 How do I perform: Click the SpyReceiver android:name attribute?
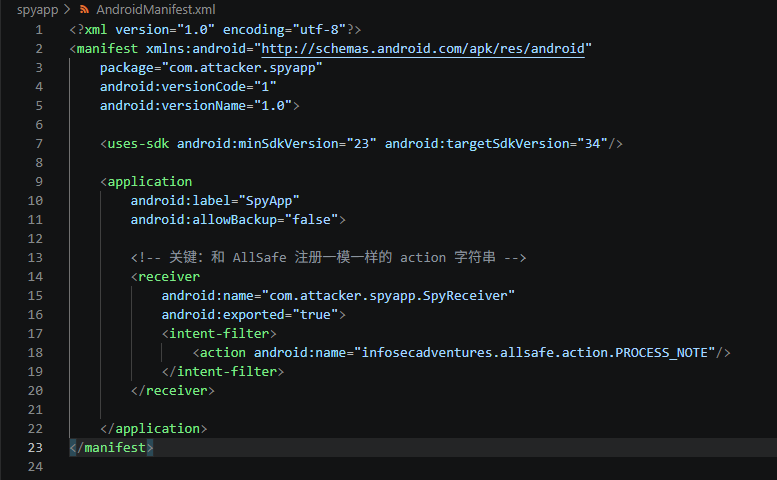(338, 296)
